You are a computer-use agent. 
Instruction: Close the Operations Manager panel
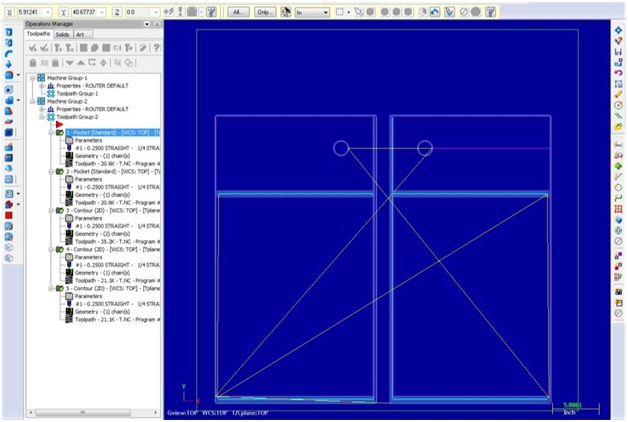tap(157, 24)
